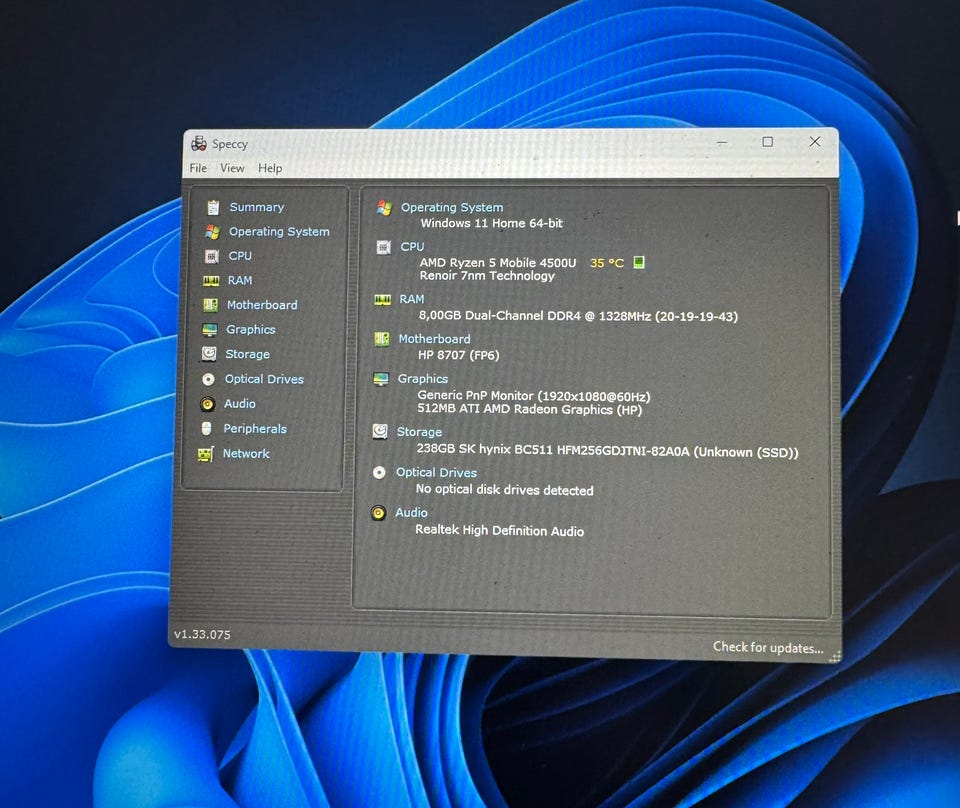The height and width of the screenshot is (808, 960).
Task: Click the 238GB SK hynix BC511 storage line
Action: pyautogui.click(x=607, y=451)
